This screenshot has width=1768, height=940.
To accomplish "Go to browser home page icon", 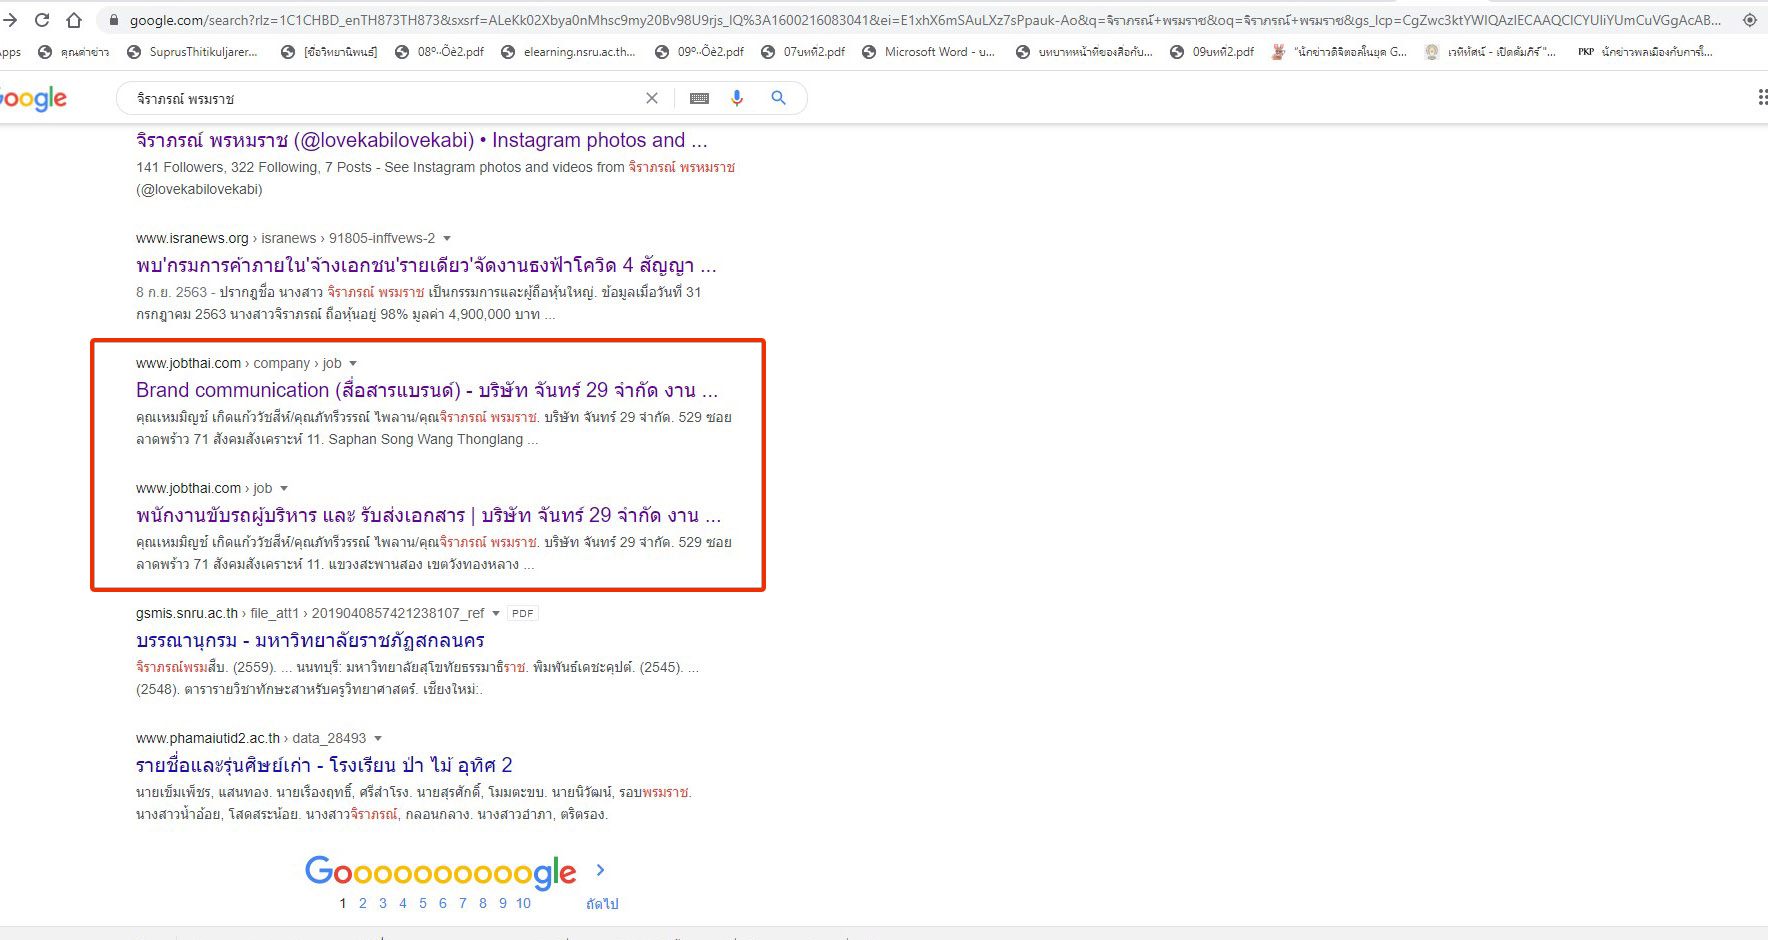I will [x=74, y=20].
